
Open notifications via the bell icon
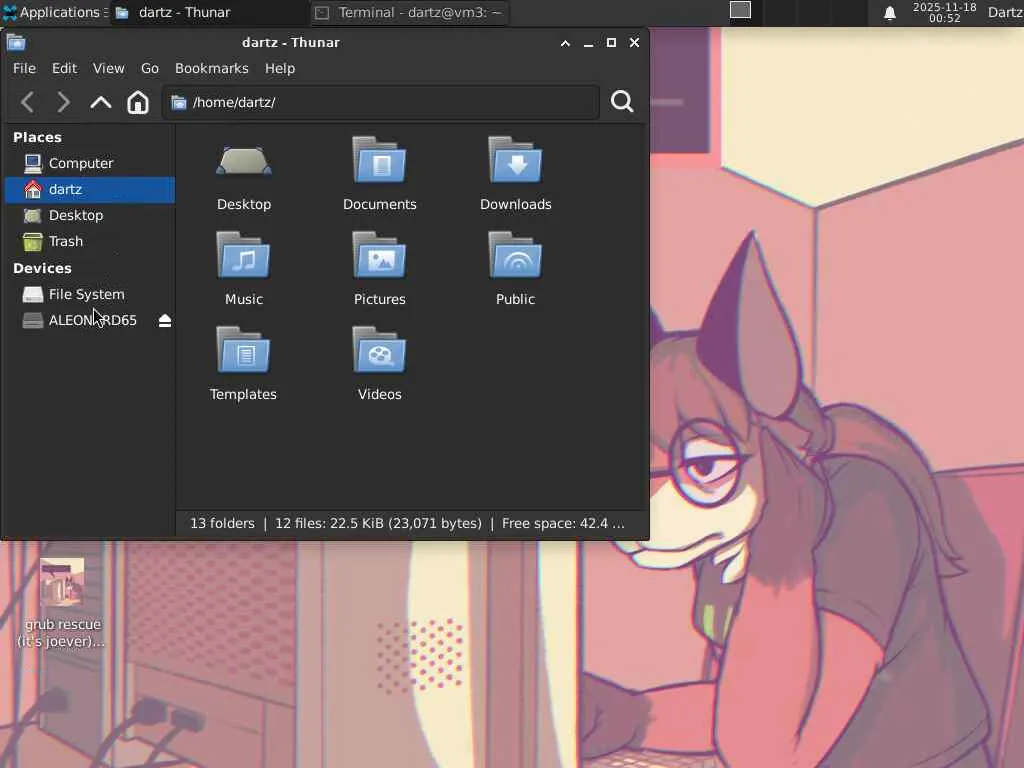[x=889, y=12]
